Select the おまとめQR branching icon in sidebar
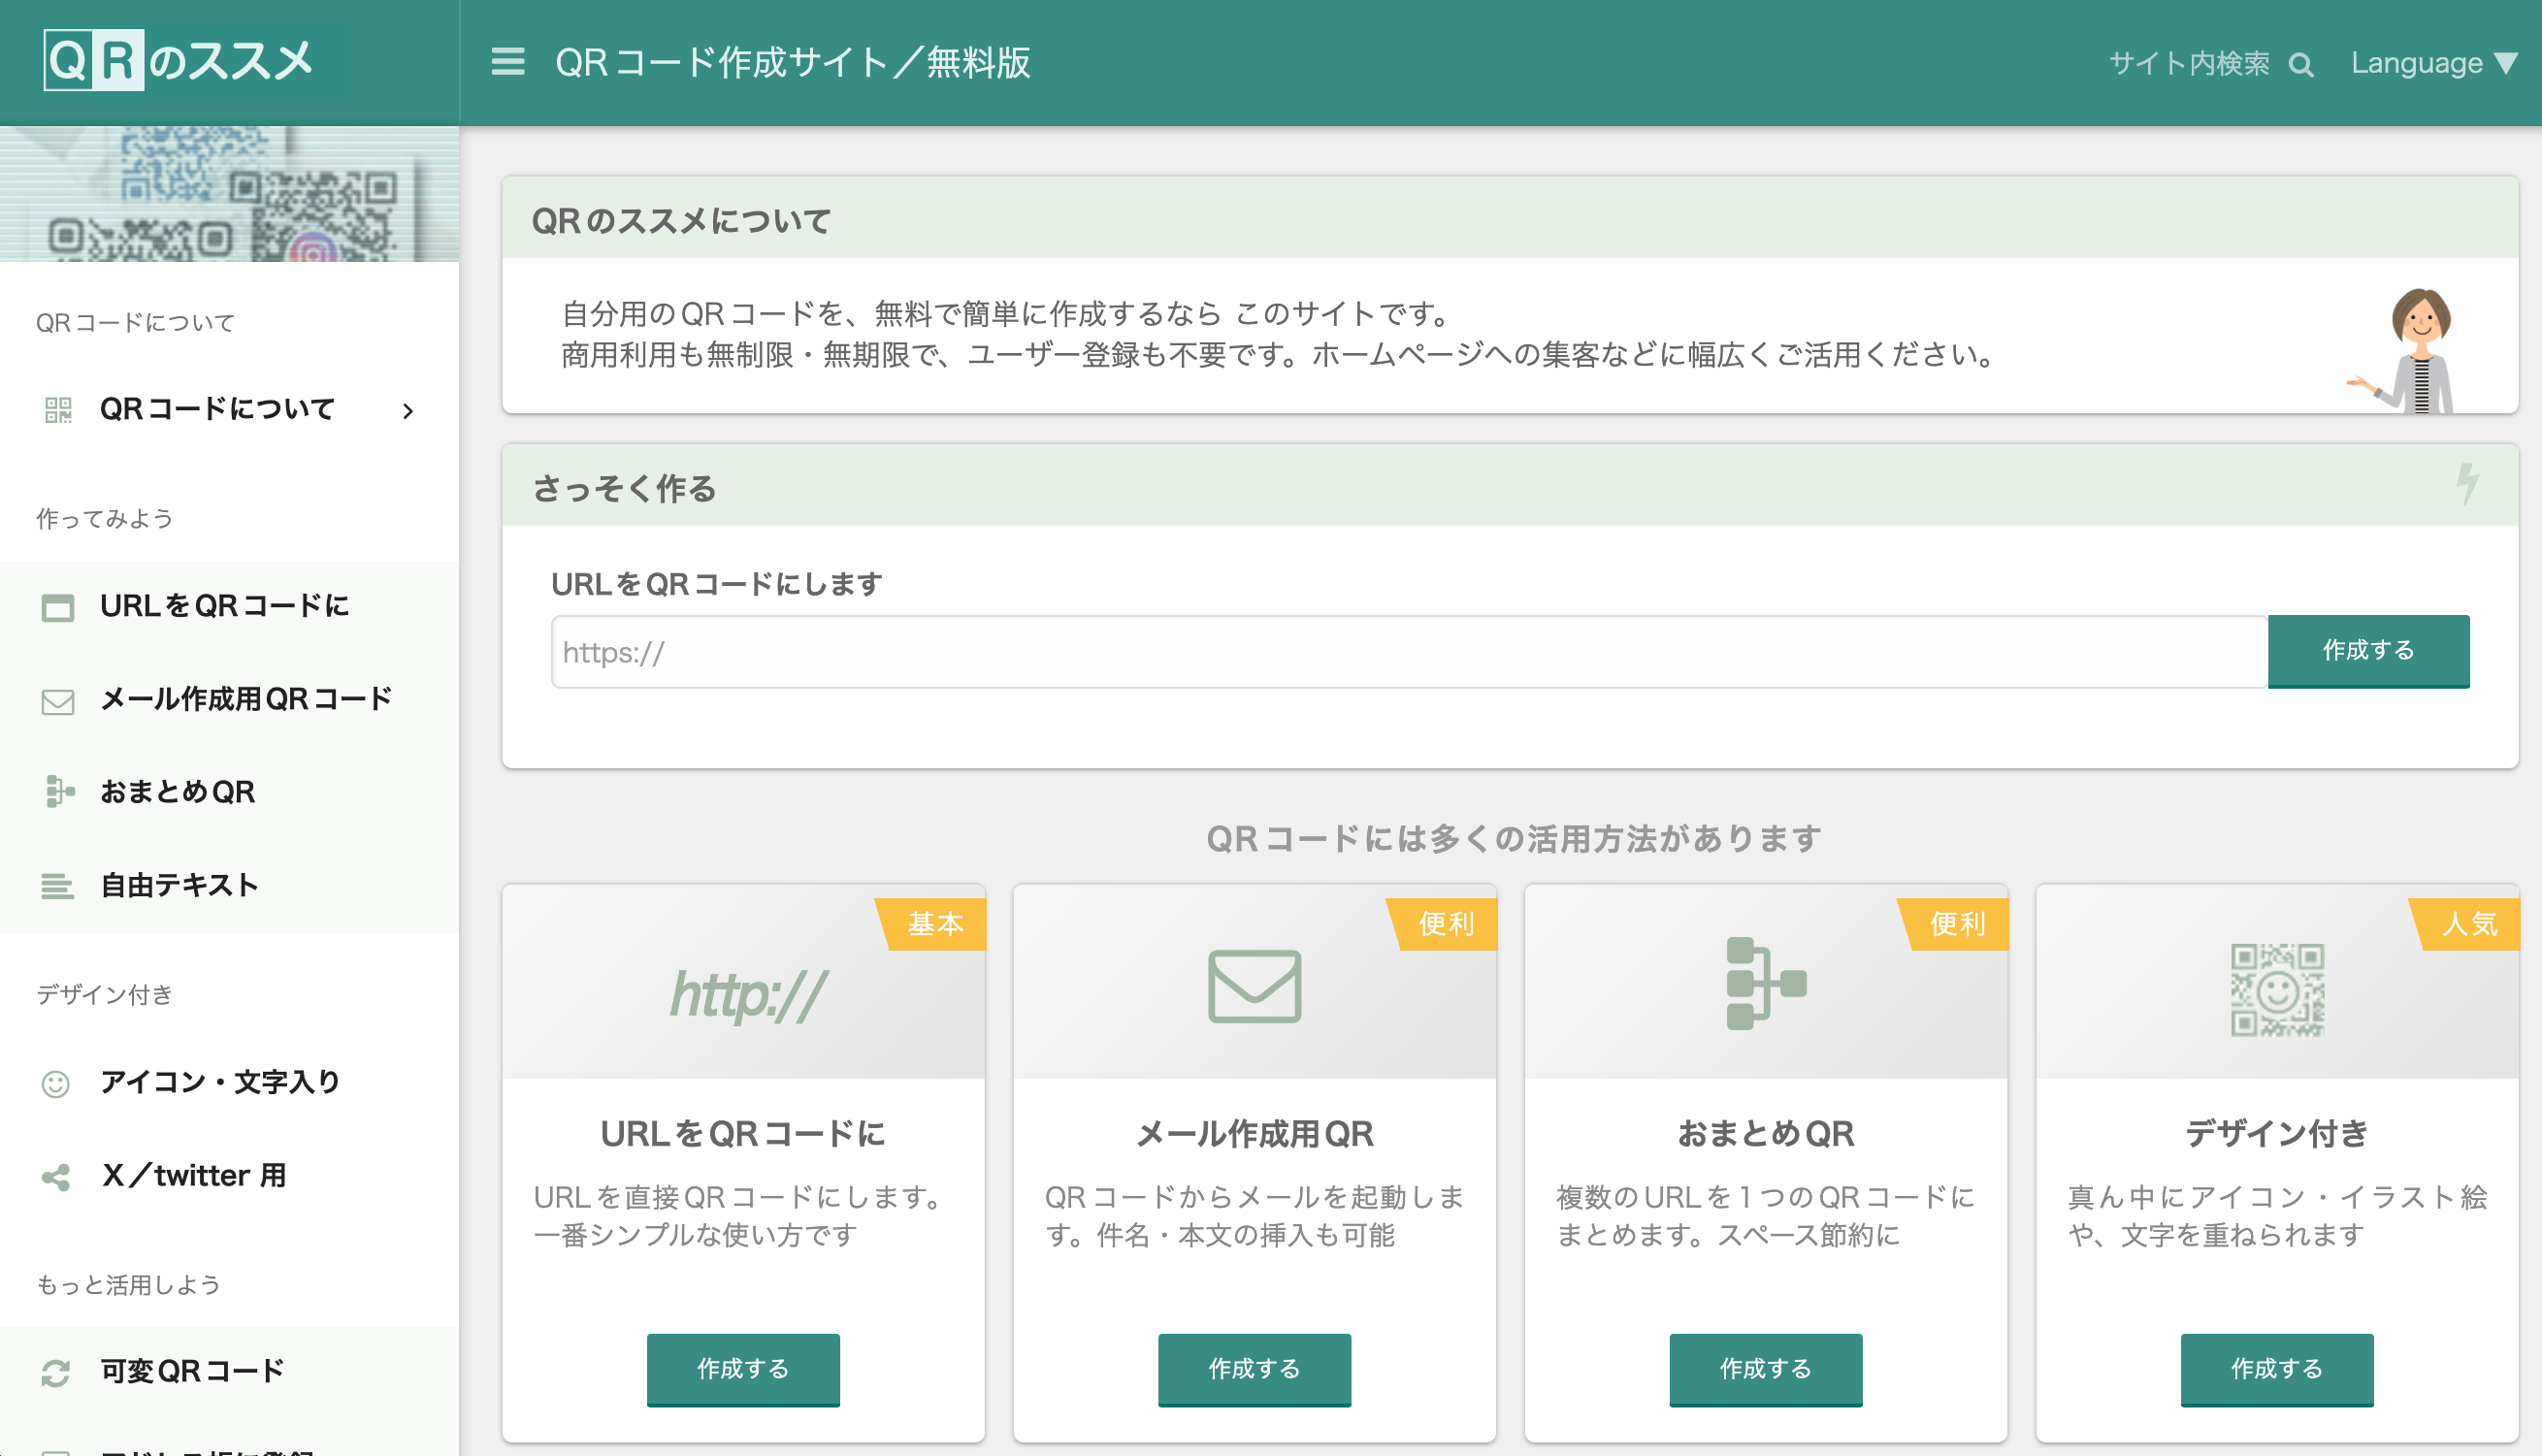The width and height of the screenshot is (2542, 1456). point(58,792)
